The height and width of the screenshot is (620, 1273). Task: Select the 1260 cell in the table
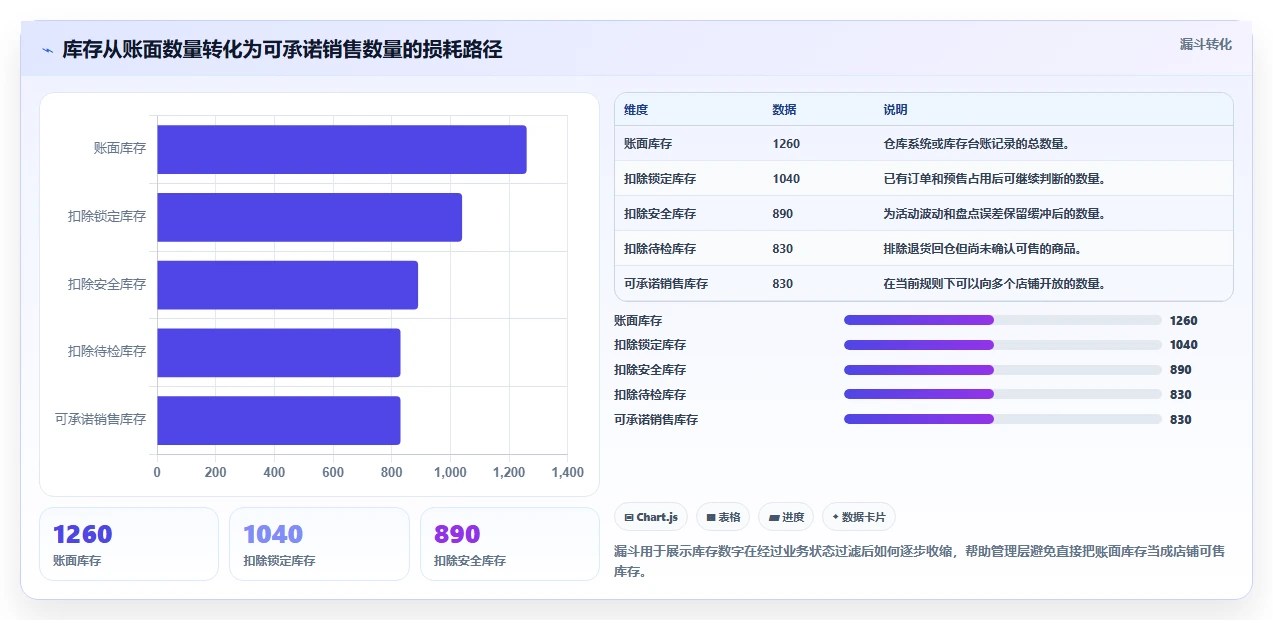pyautogui.click(x=786, y=144)
